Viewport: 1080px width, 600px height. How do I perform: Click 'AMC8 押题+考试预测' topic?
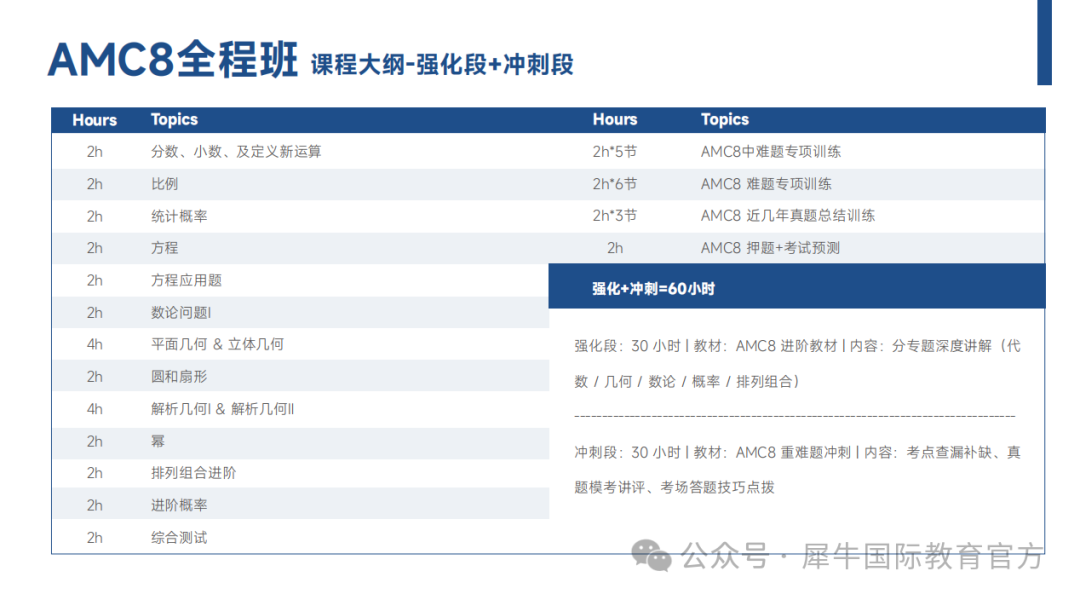point(770,248)
